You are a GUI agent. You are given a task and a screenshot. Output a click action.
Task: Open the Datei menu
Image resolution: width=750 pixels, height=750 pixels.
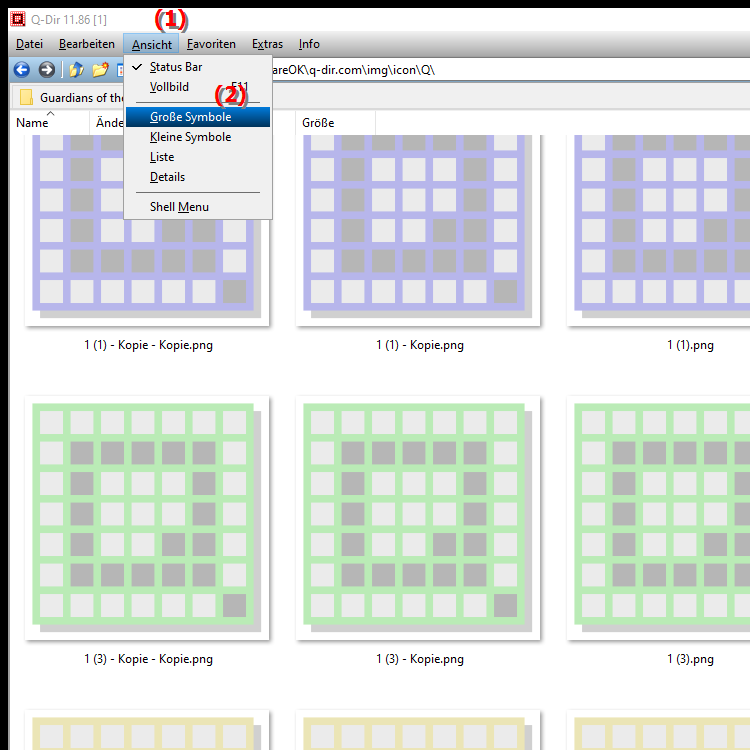29,44
